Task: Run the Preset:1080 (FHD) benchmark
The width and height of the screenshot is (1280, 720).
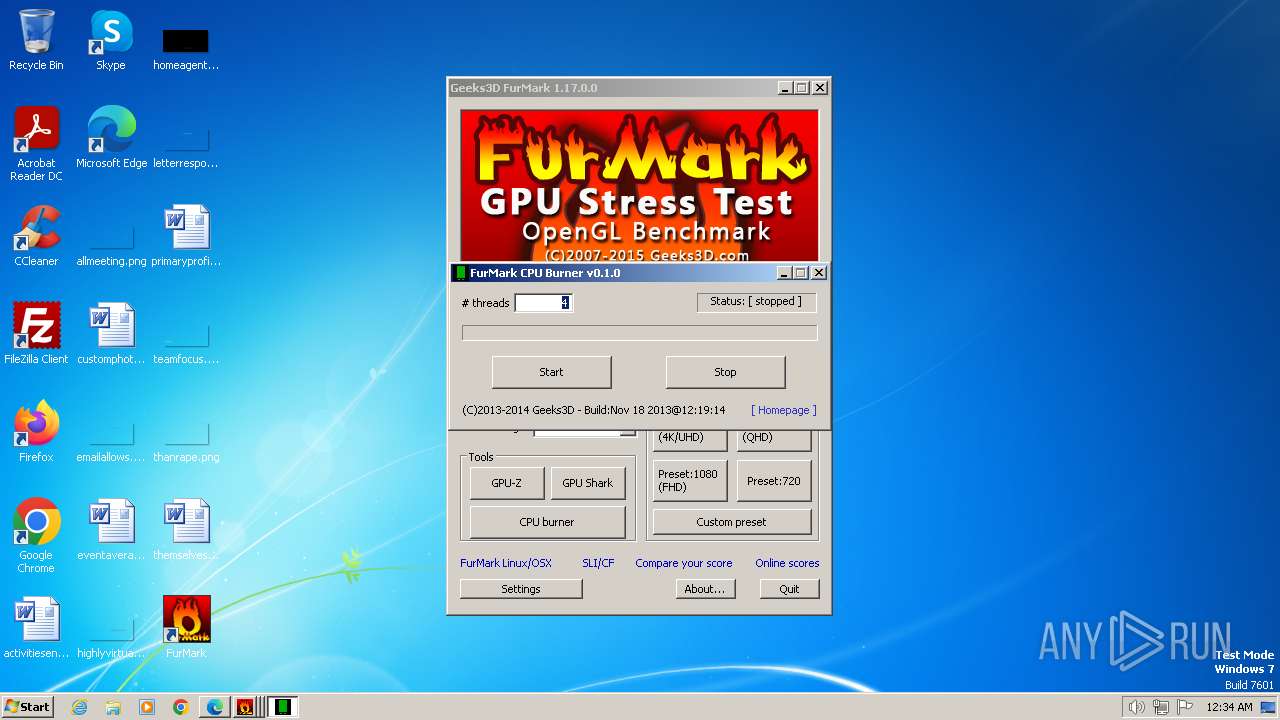Action: point(689,481)
